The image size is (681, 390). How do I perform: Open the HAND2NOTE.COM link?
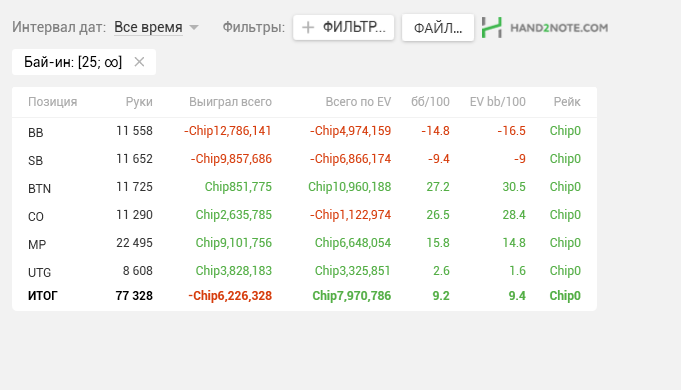coord(559,28)
